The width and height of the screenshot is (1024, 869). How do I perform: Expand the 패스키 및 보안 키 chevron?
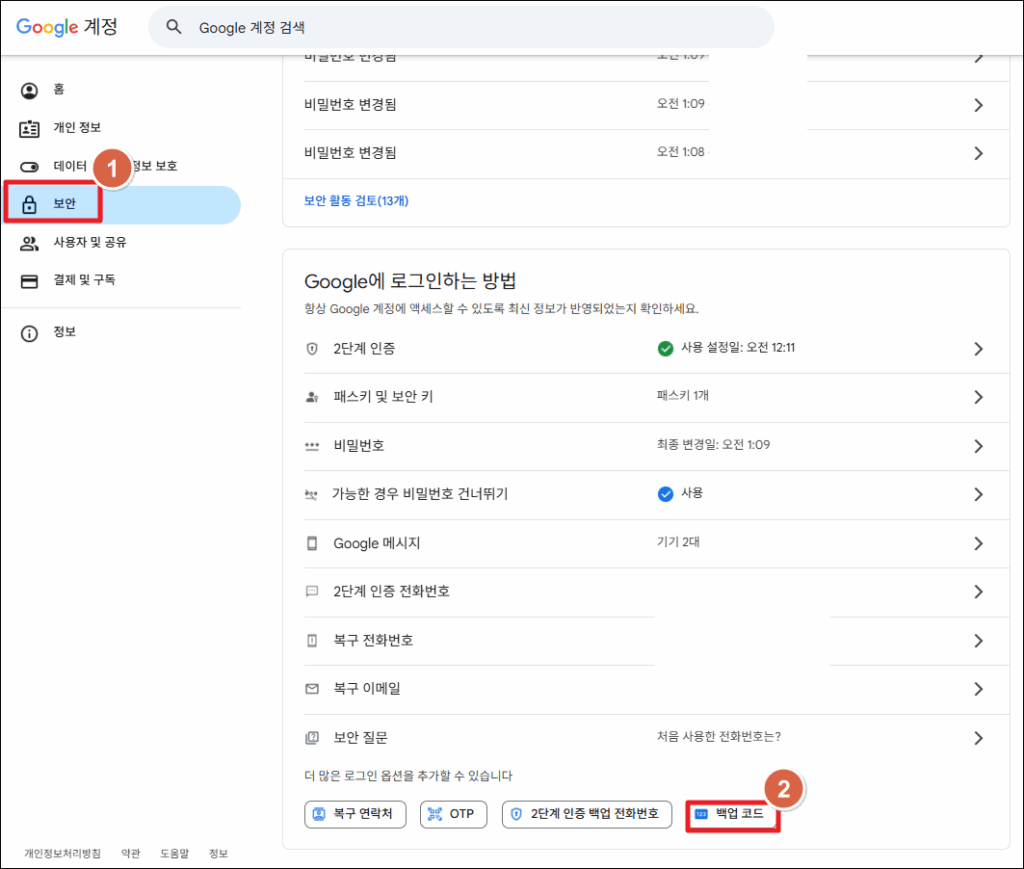pos(978,397)
